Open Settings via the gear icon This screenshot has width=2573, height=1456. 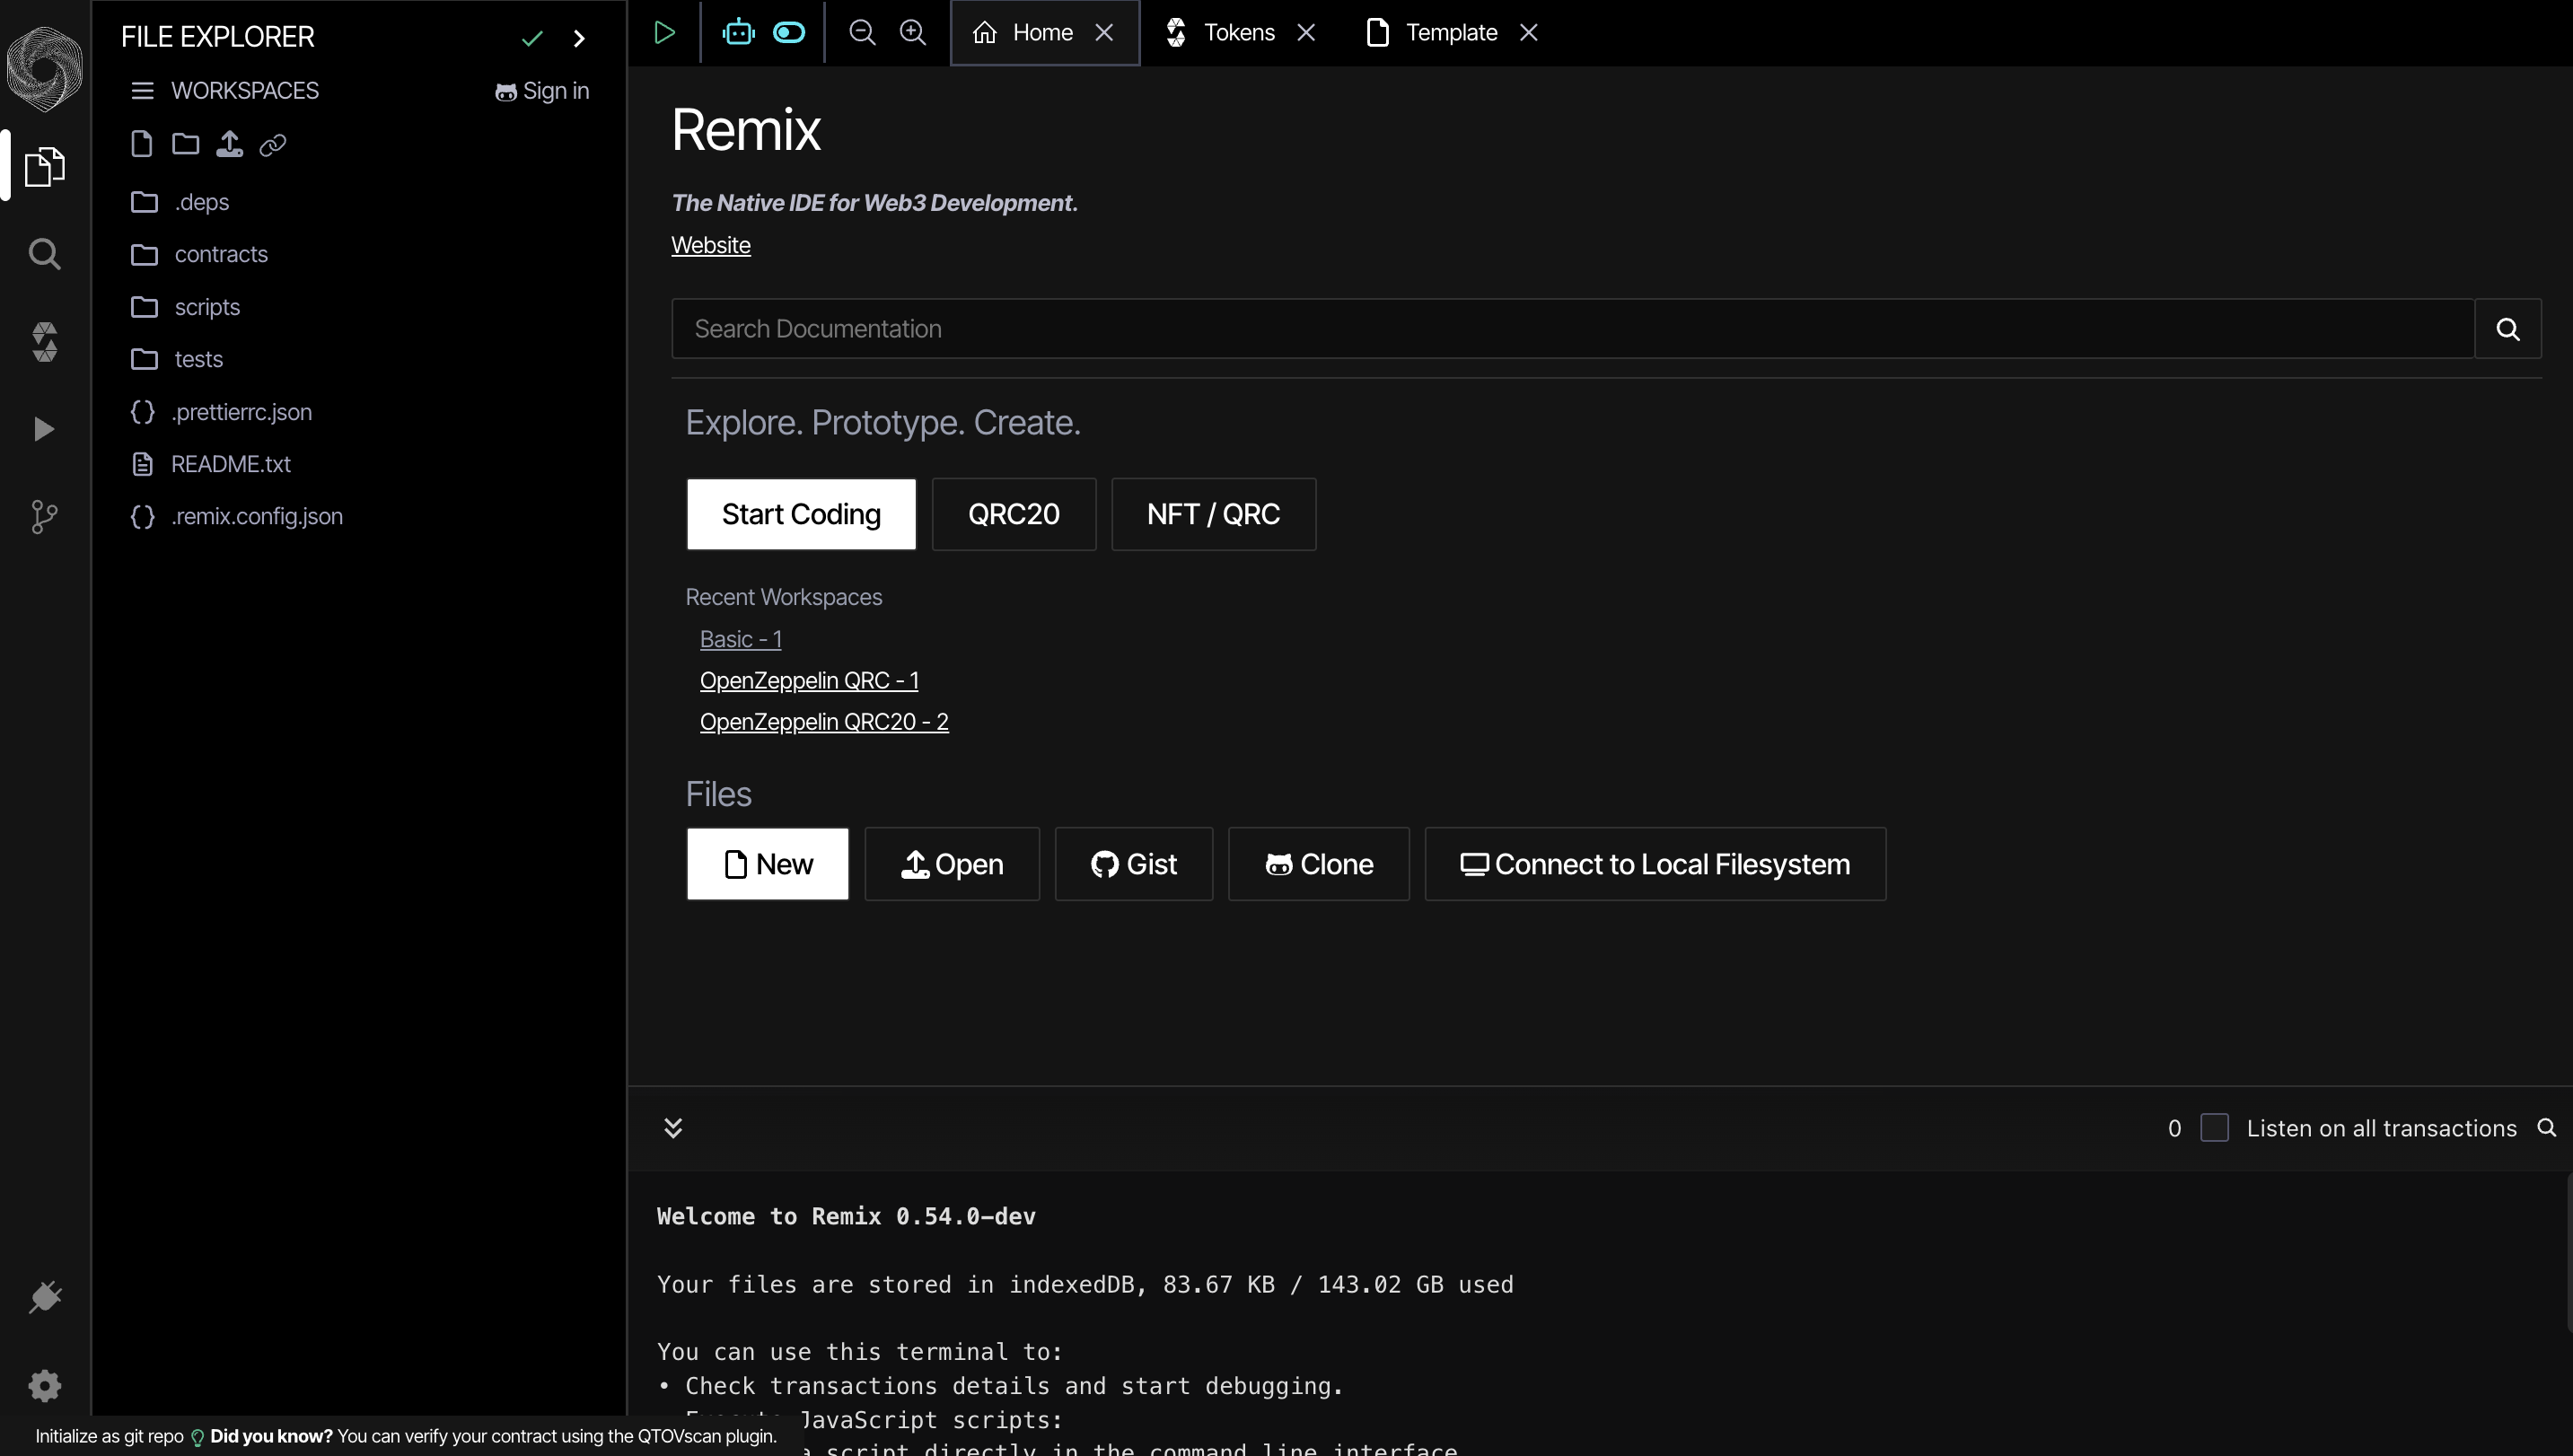pos(44,1386)
